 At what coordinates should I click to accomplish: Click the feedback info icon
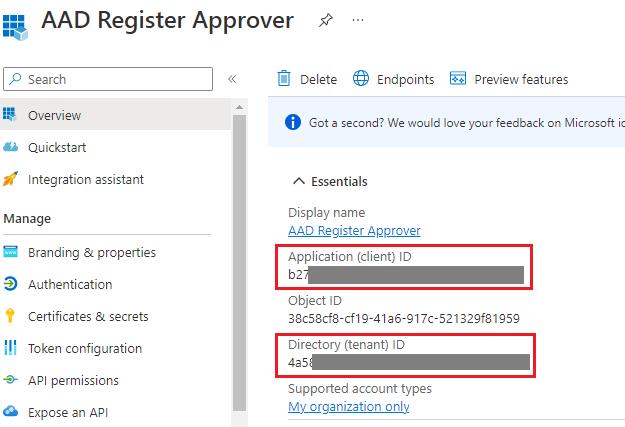click(293, 122)
